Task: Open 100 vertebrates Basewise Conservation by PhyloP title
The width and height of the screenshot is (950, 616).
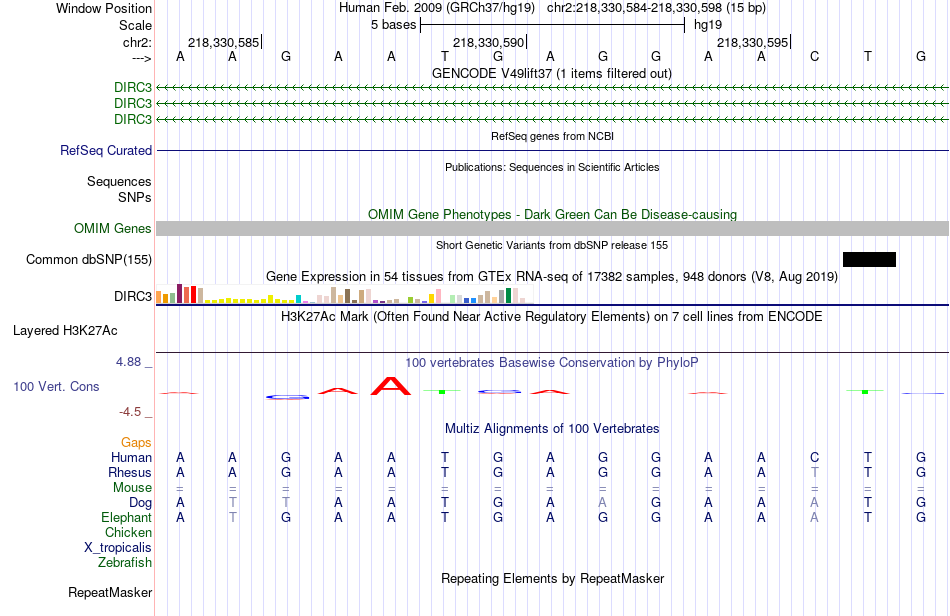Action: 552,362
